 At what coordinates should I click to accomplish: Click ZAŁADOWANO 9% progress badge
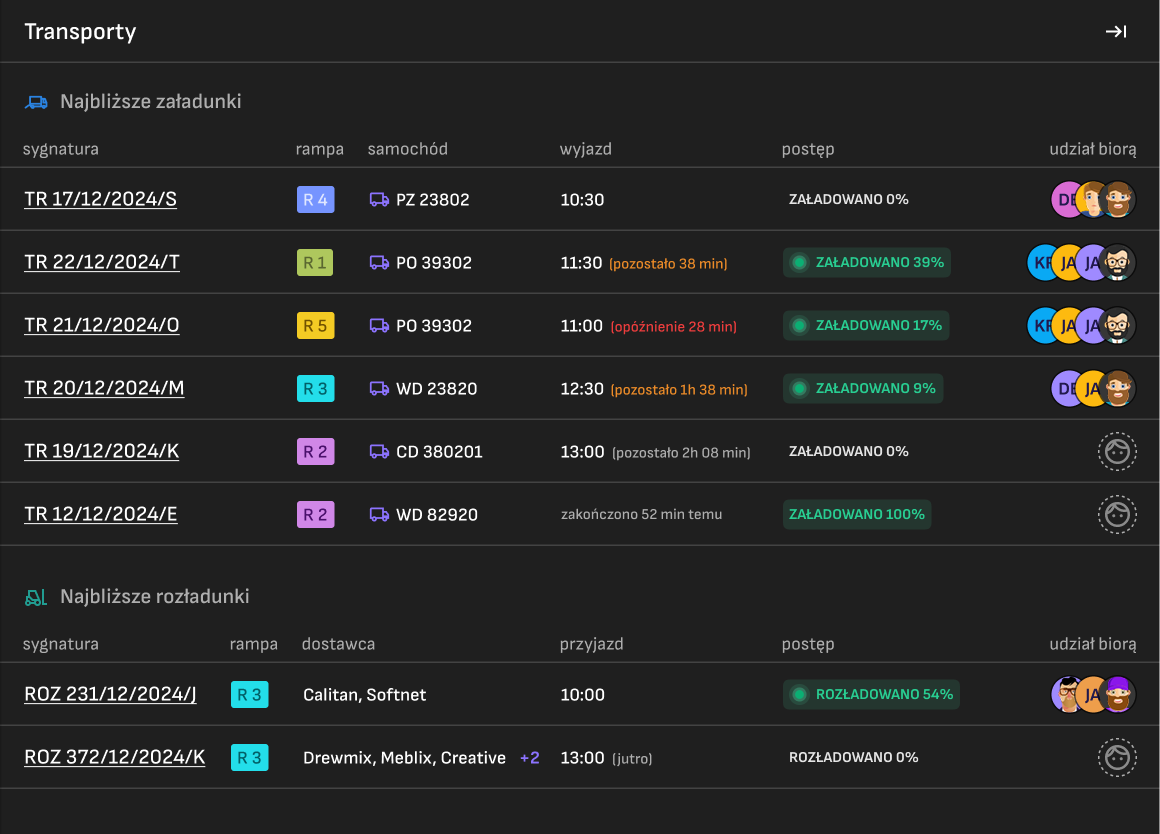(x=863, y=389)
